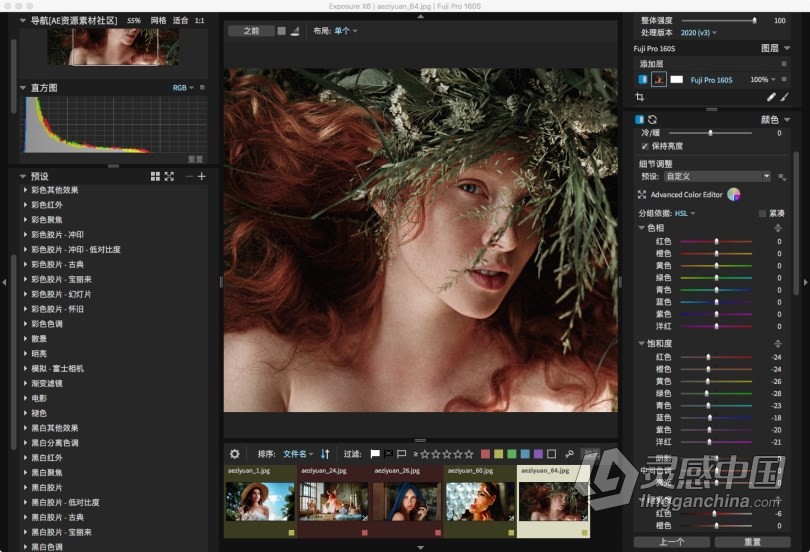Reverse the sort direction arrows
Viewport: 810px width, 552px height.
(x=325, y=454)
